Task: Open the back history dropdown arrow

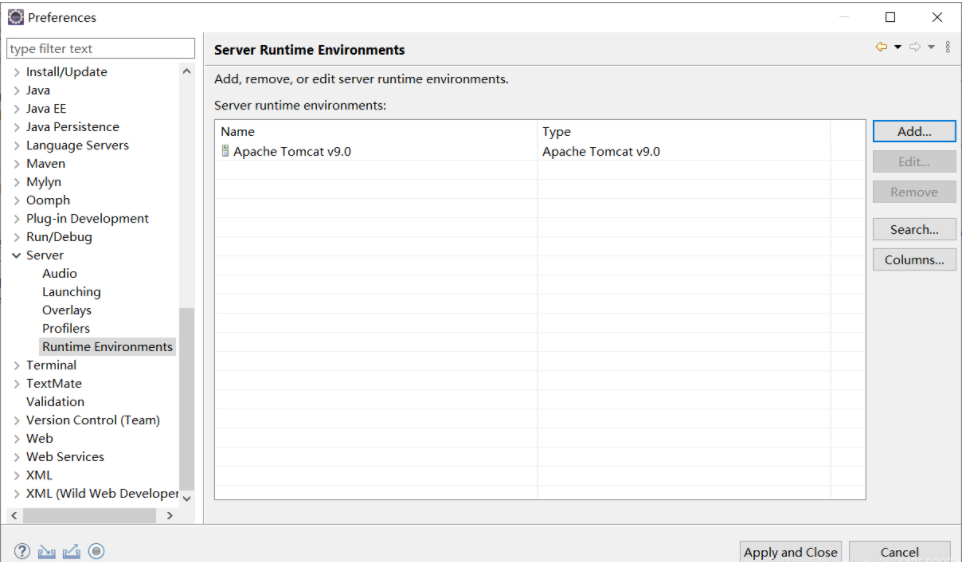Action: 898,47
